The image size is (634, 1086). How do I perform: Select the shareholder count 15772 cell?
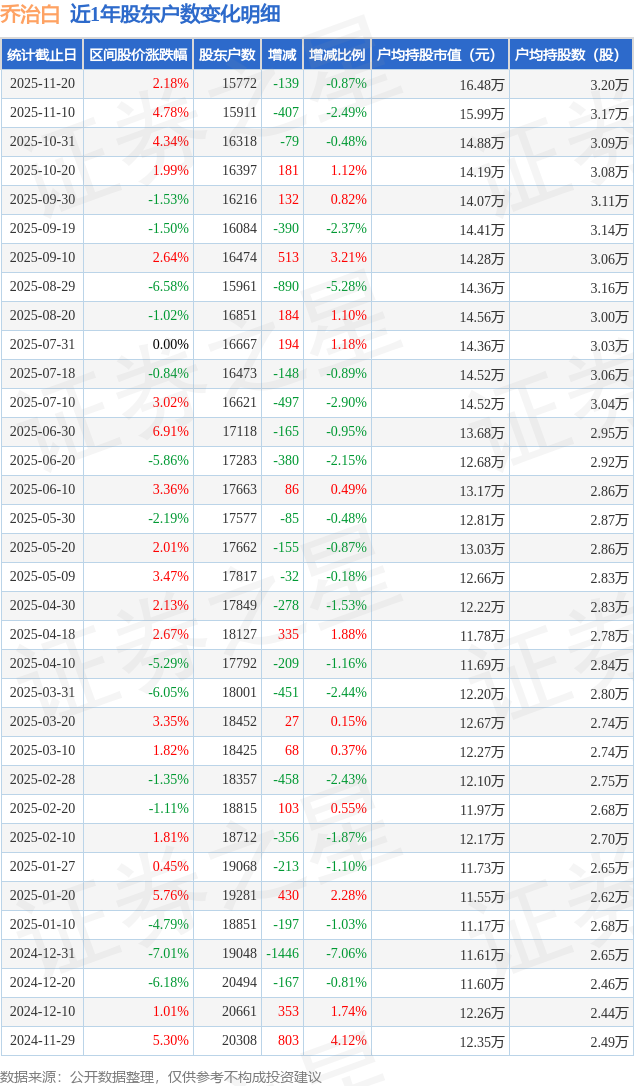[239, 84]
